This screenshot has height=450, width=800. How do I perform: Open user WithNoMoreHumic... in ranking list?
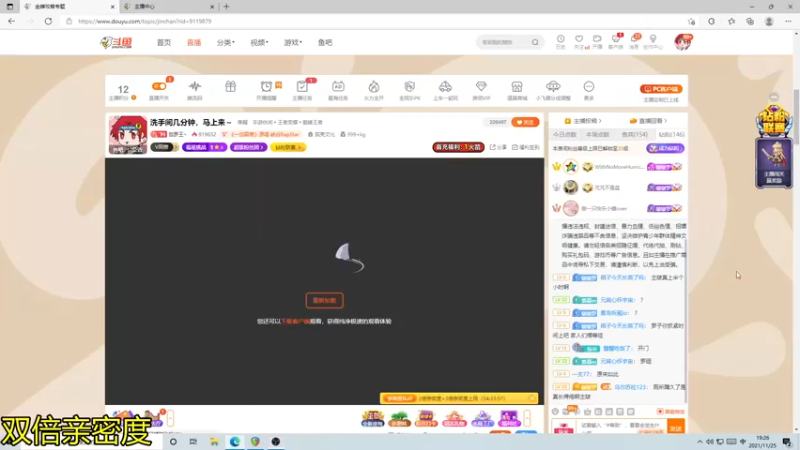(618, 167)
